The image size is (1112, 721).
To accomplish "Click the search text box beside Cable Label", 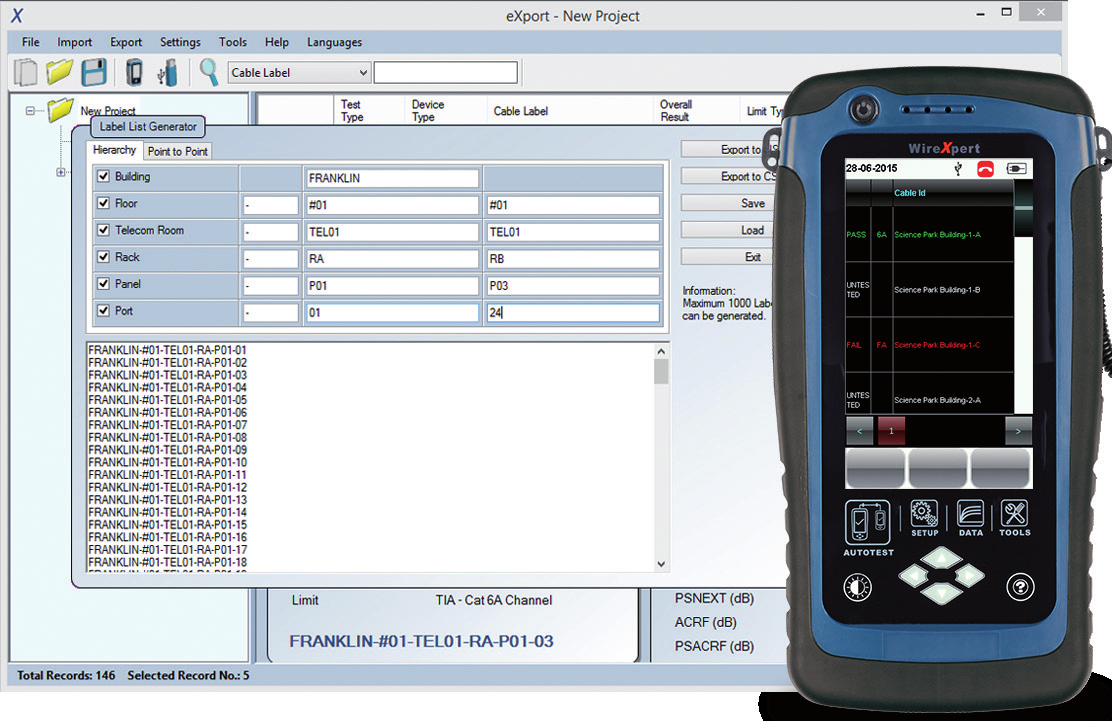I will tap(445, 72).
